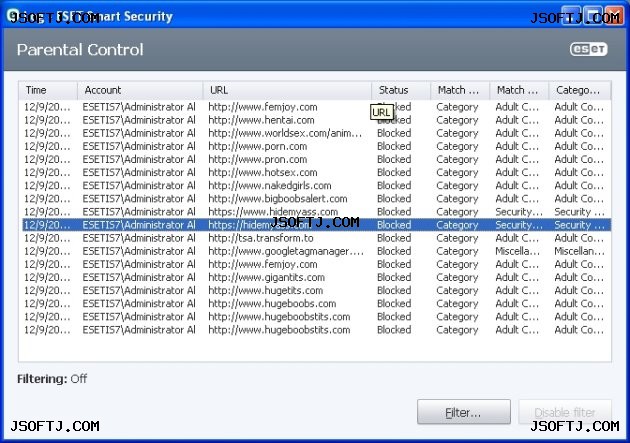Click Adult Co... cell in tsa.transform.to row
This screenshot has width=630, height=443.
579,238
